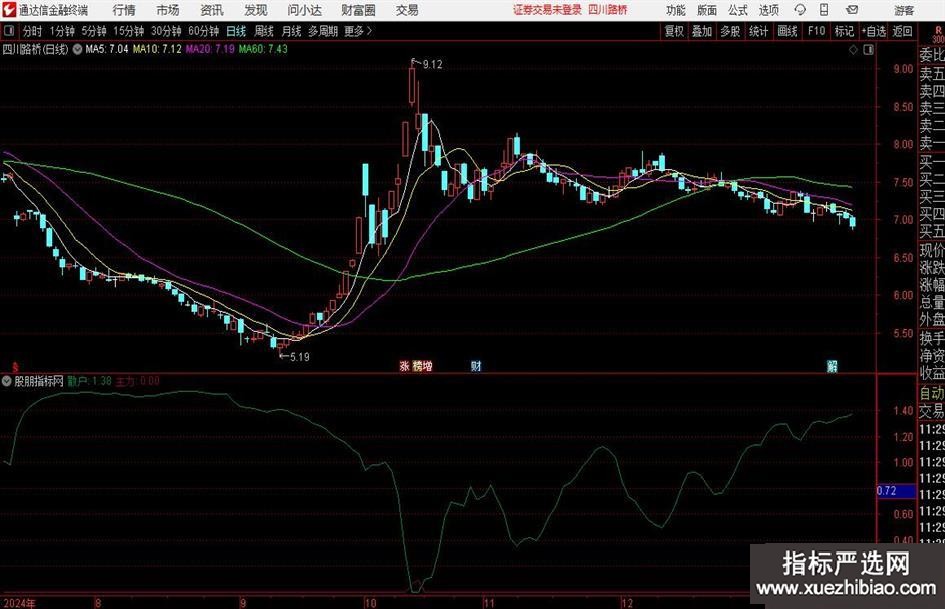Viewport: 945px width, 609px height.
Task: Click the MA10: 7.12 indicator label
Action: [x=157, y=49]
